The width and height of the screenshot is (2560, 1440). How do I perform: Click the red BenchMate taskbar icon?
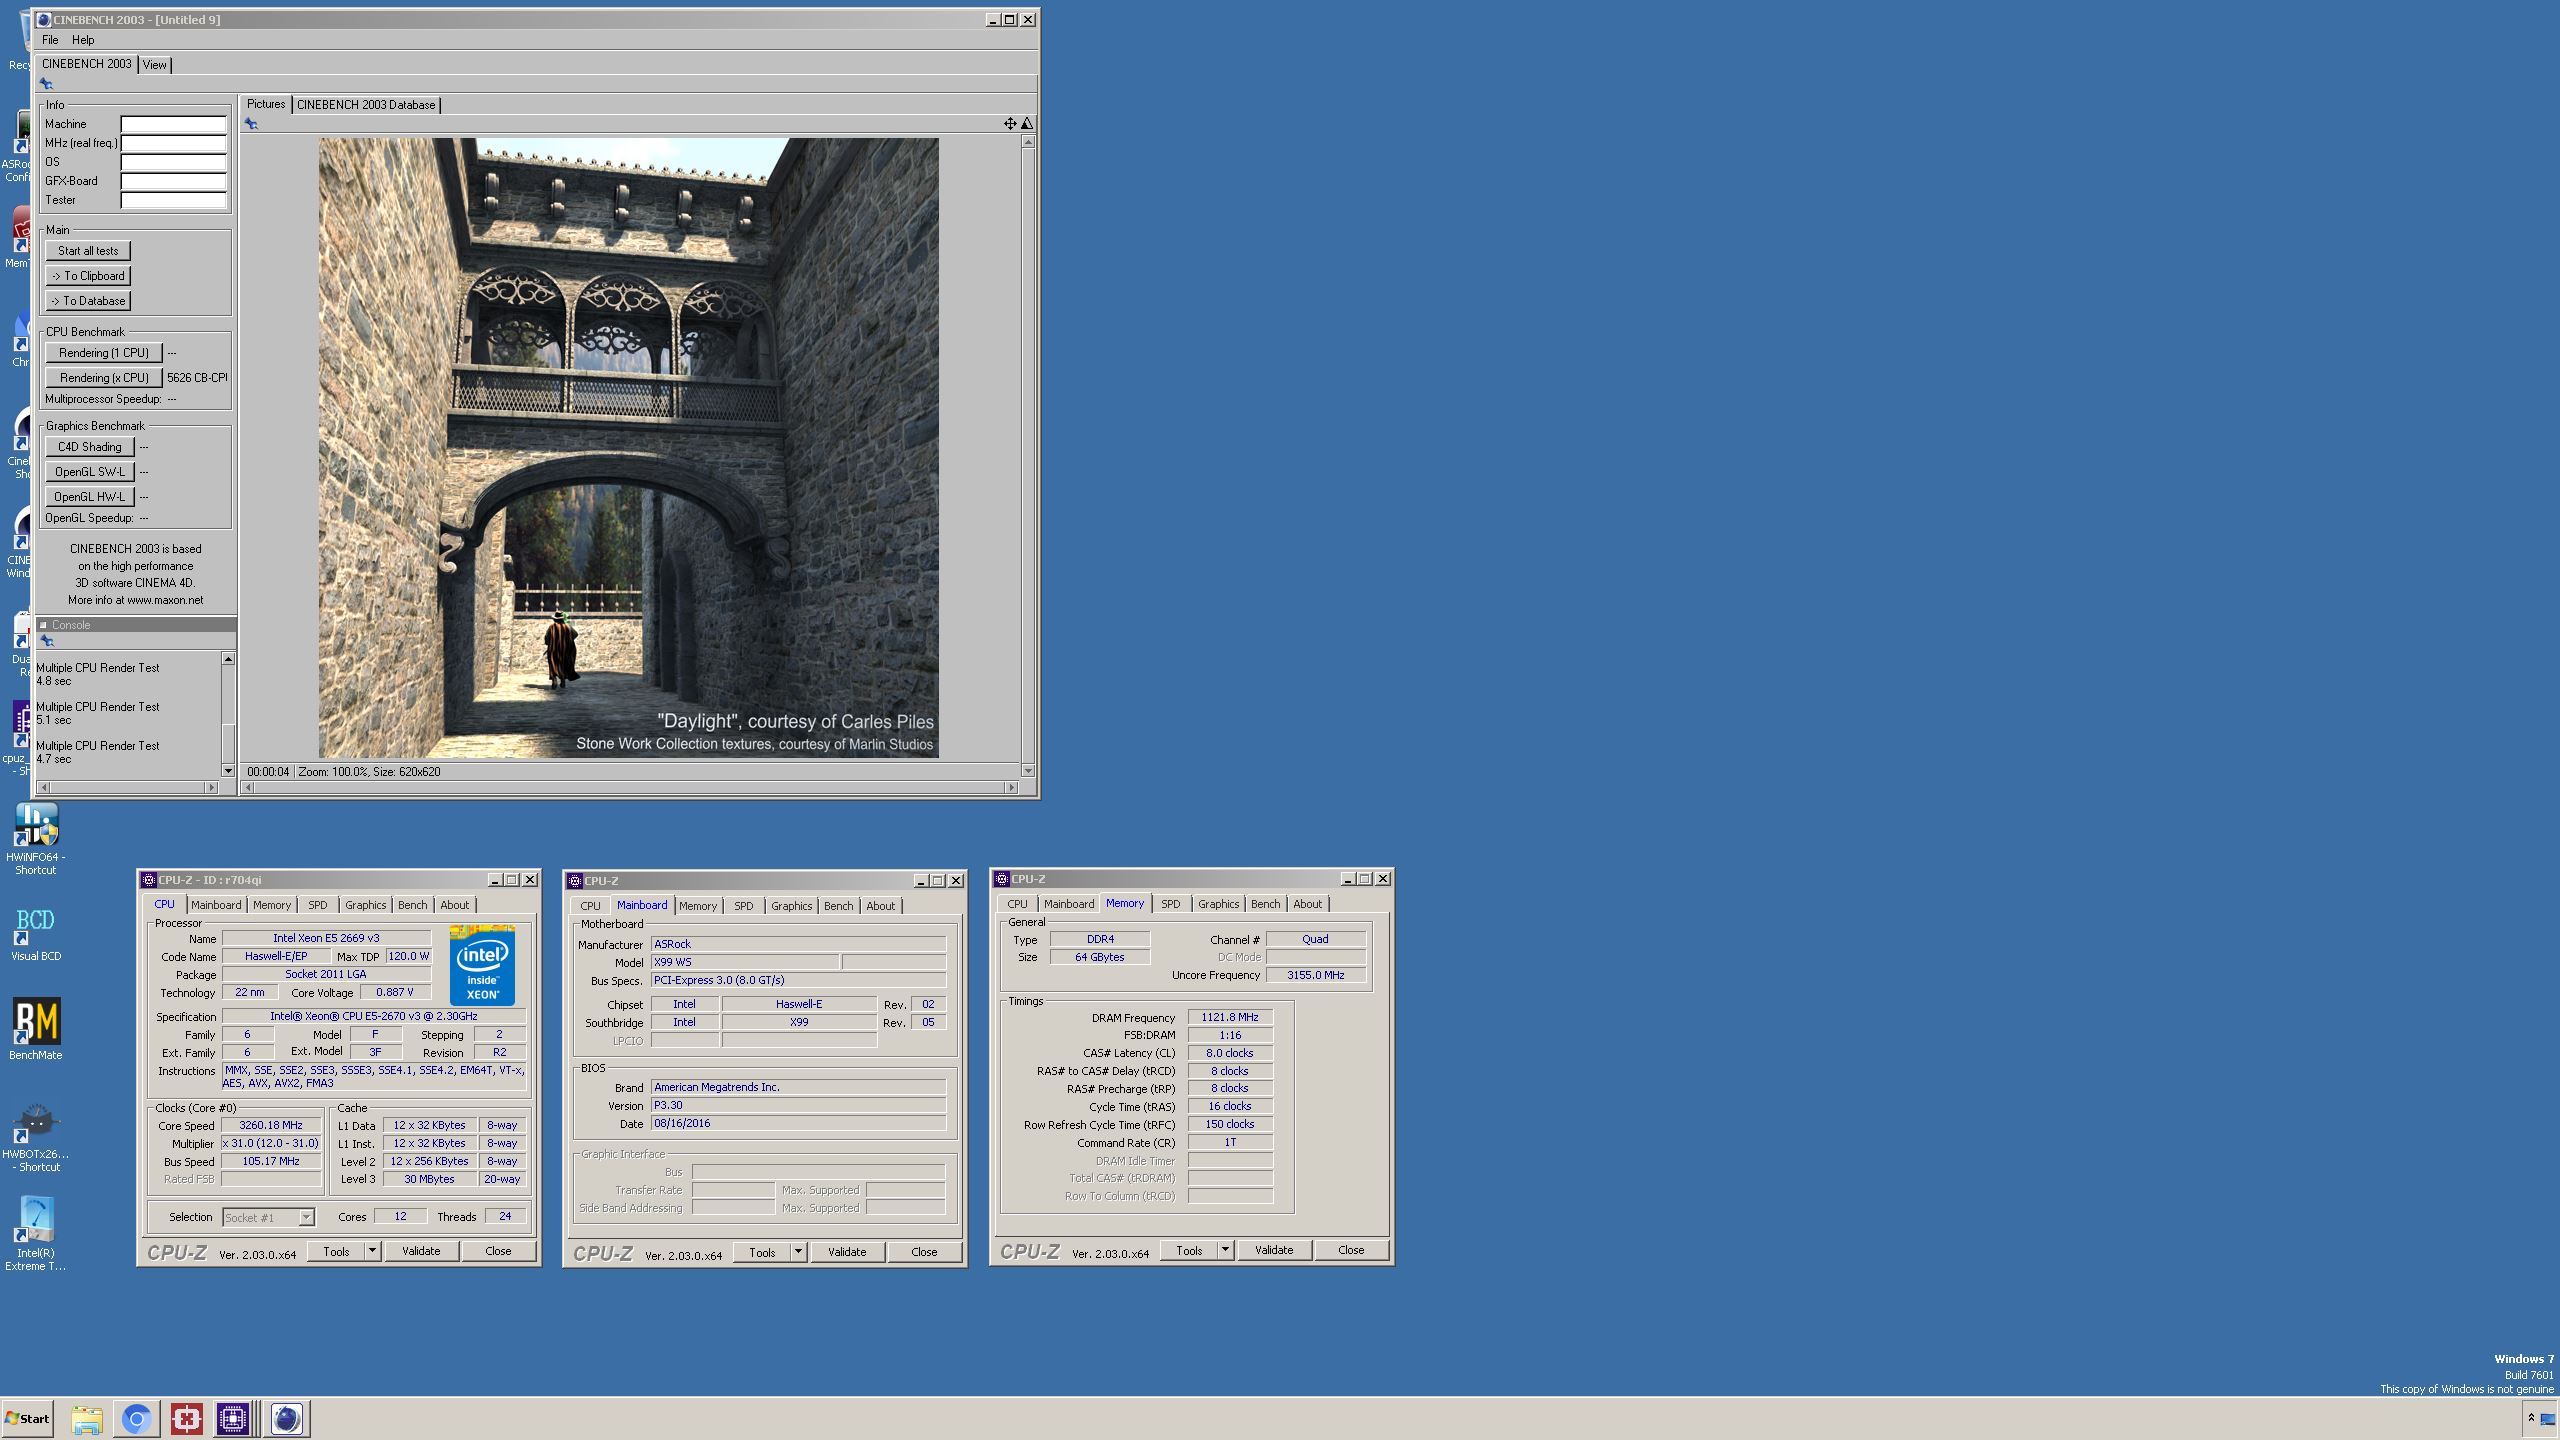187,1419
